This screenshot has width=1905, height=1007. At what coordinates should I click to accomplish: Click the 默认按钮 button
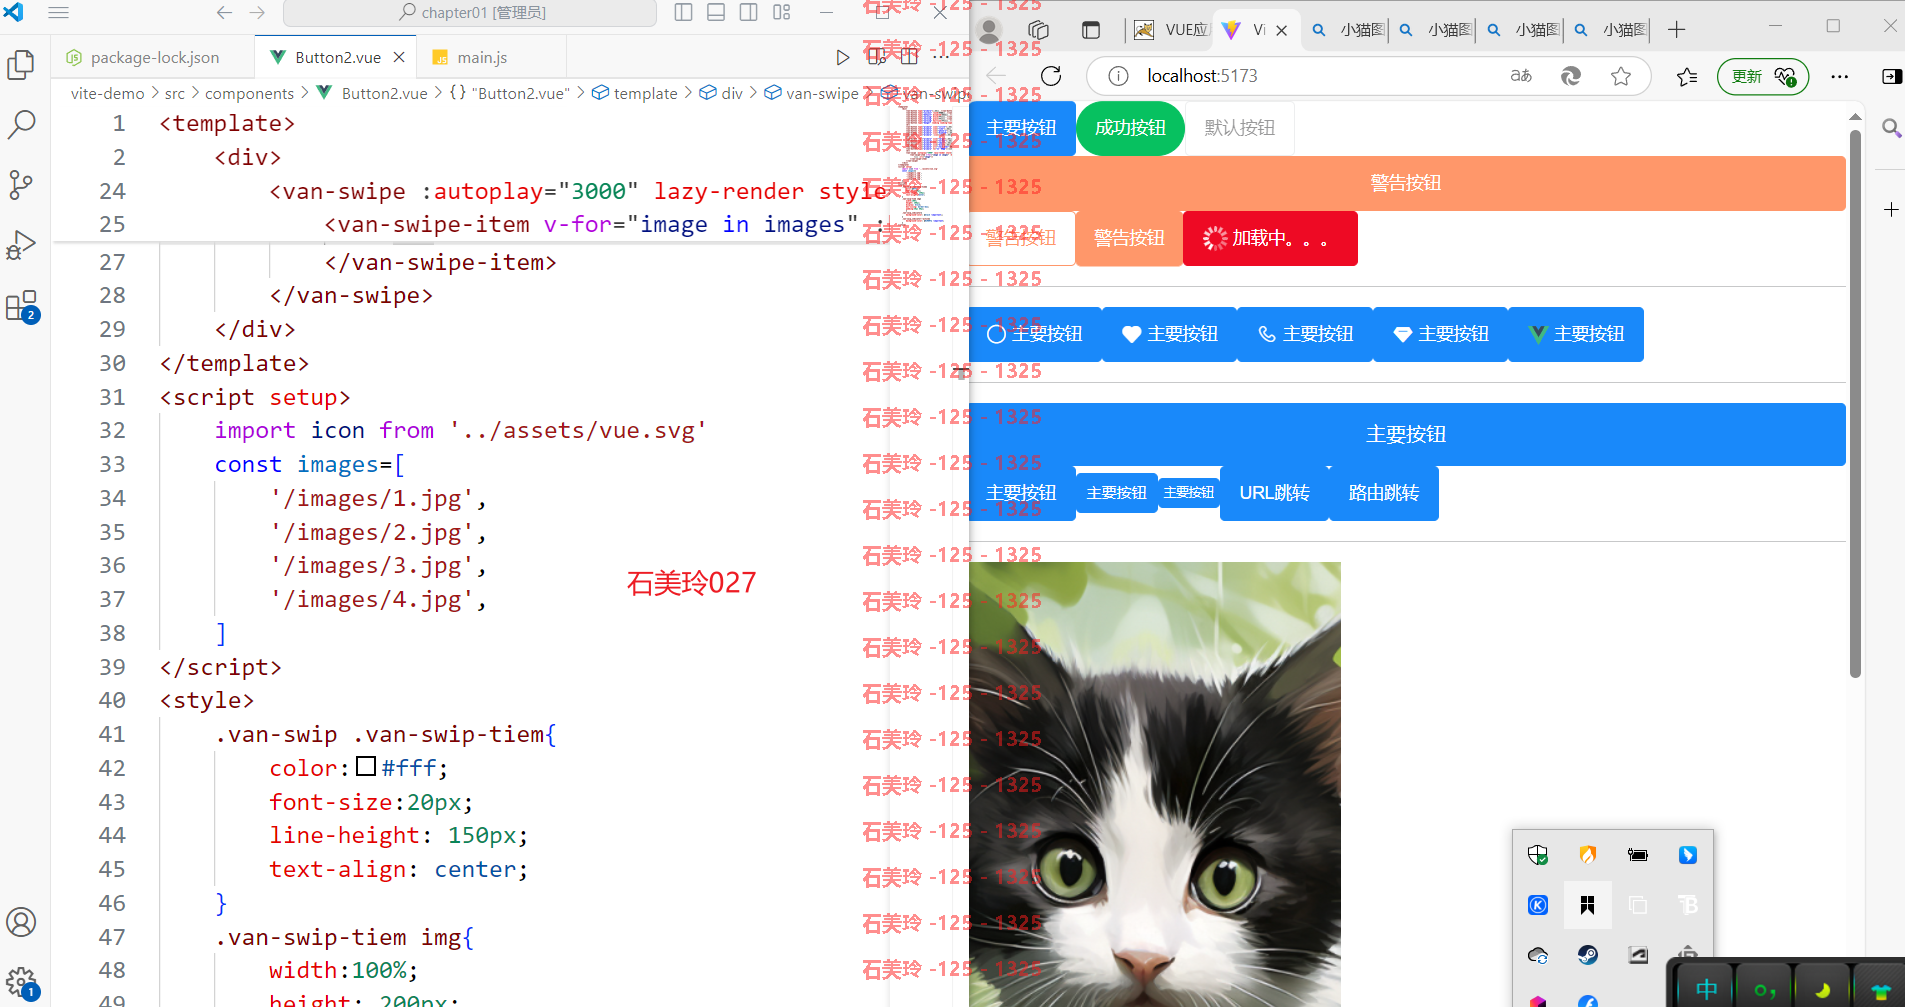(x=1240, y=128)
